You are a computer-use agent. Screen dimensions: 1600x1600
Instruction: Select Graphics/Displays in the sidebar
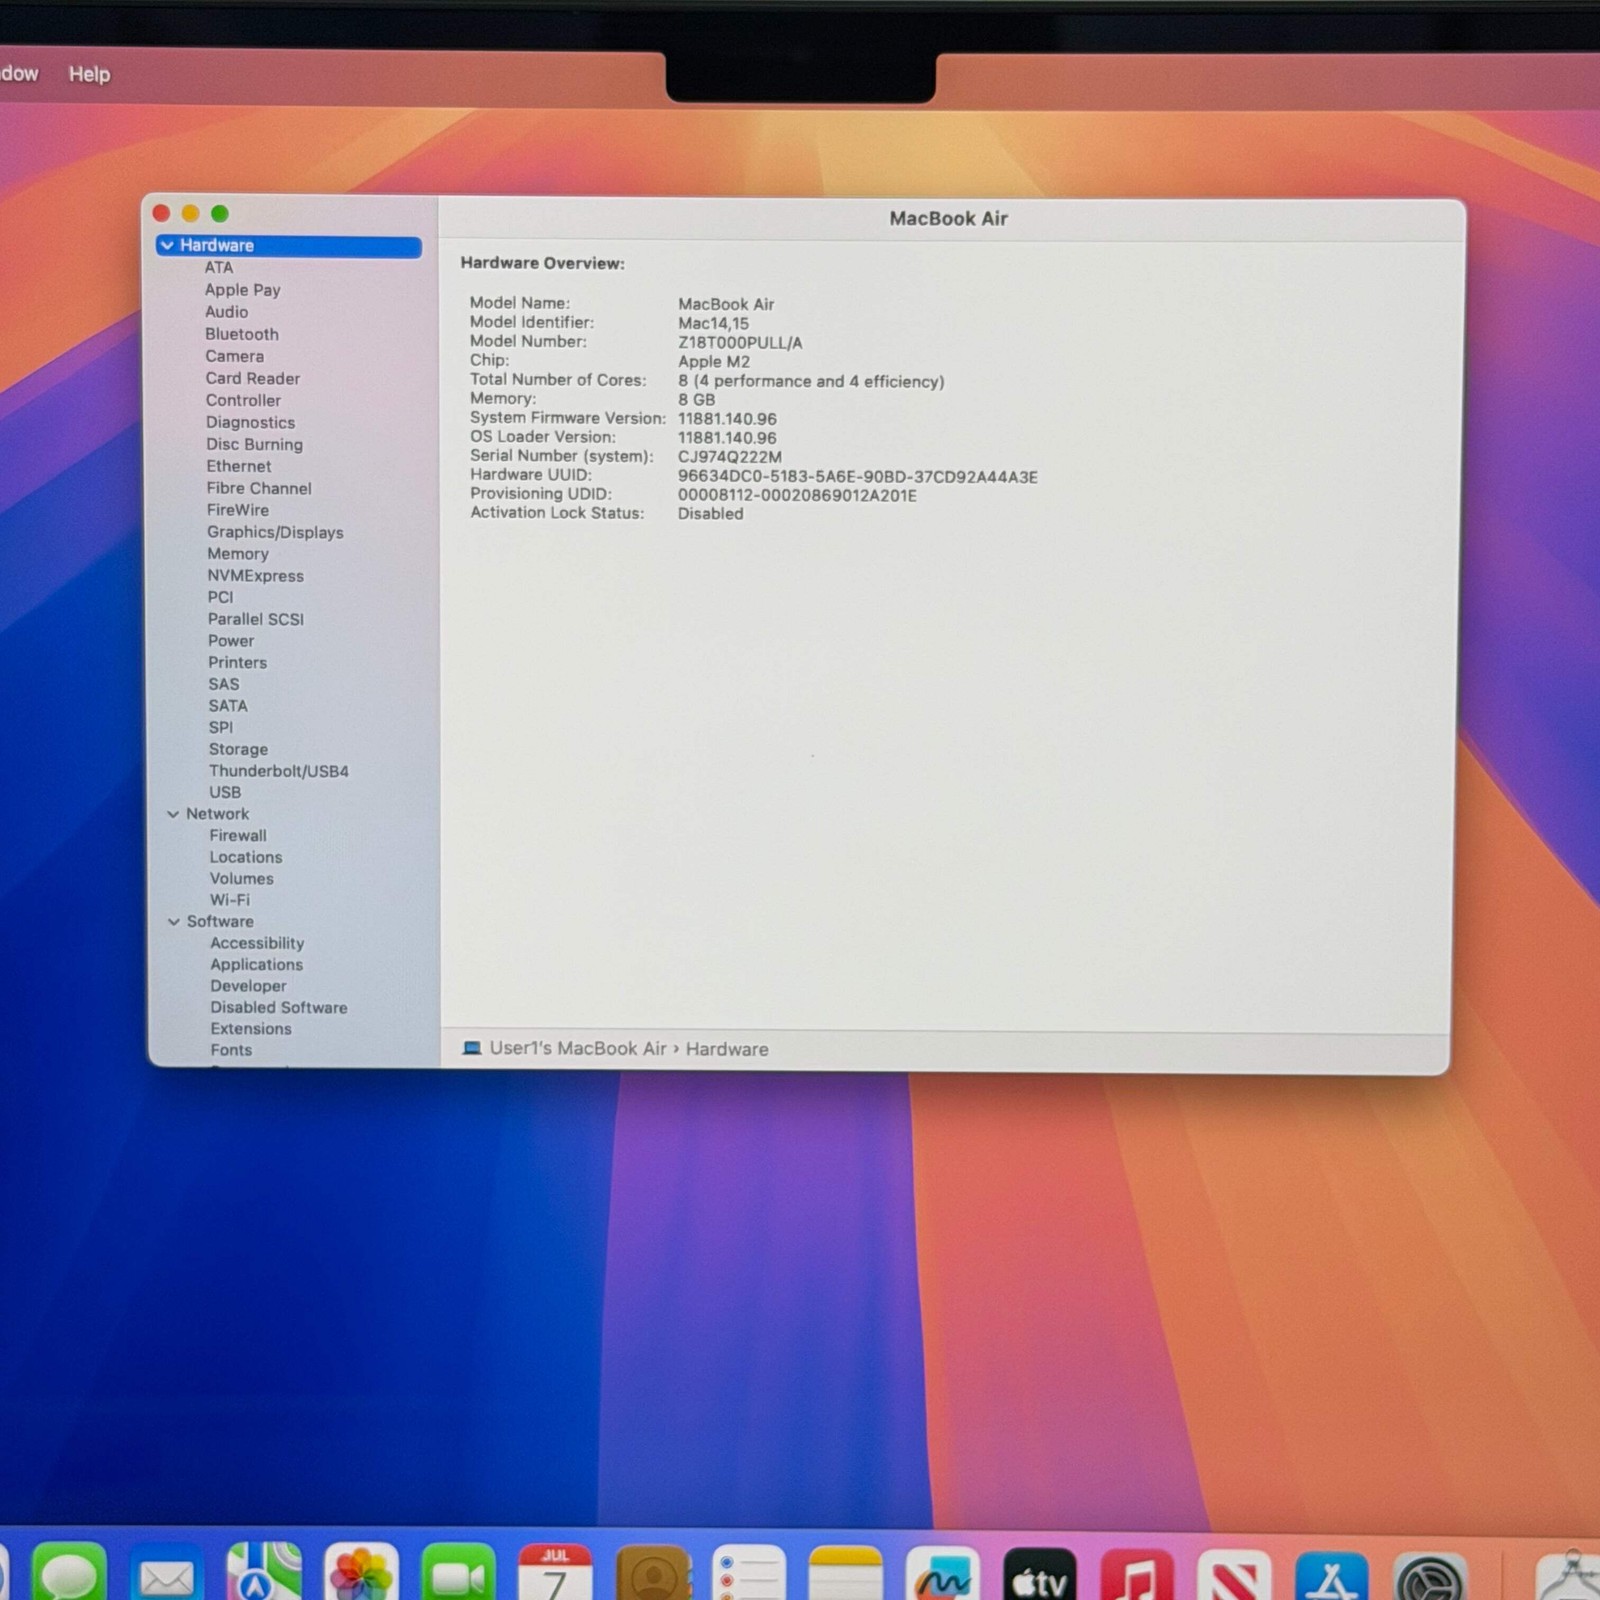(x=275, y=532)
